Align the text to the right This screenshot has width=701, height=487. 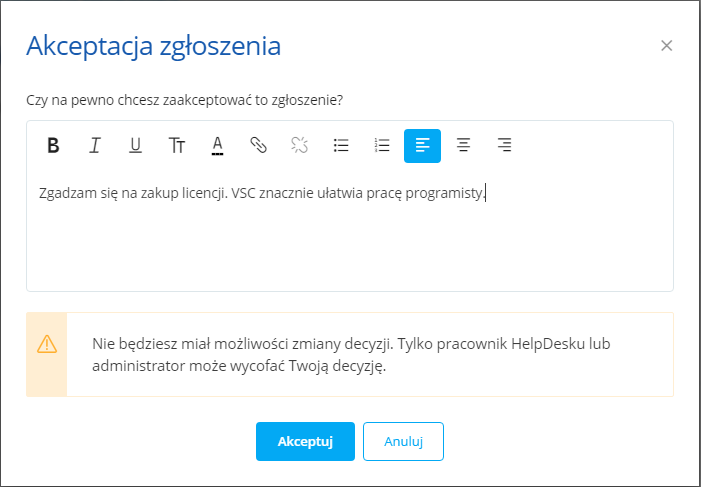click(x=504, y=146)
